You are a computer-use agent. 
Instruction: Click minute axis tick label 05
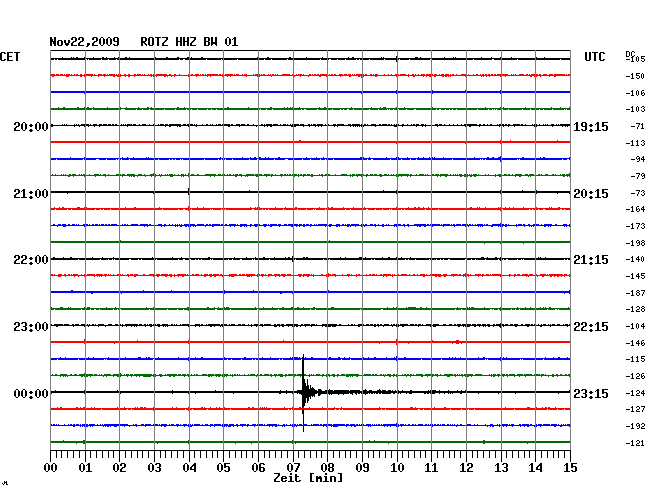tap(223, 468)
